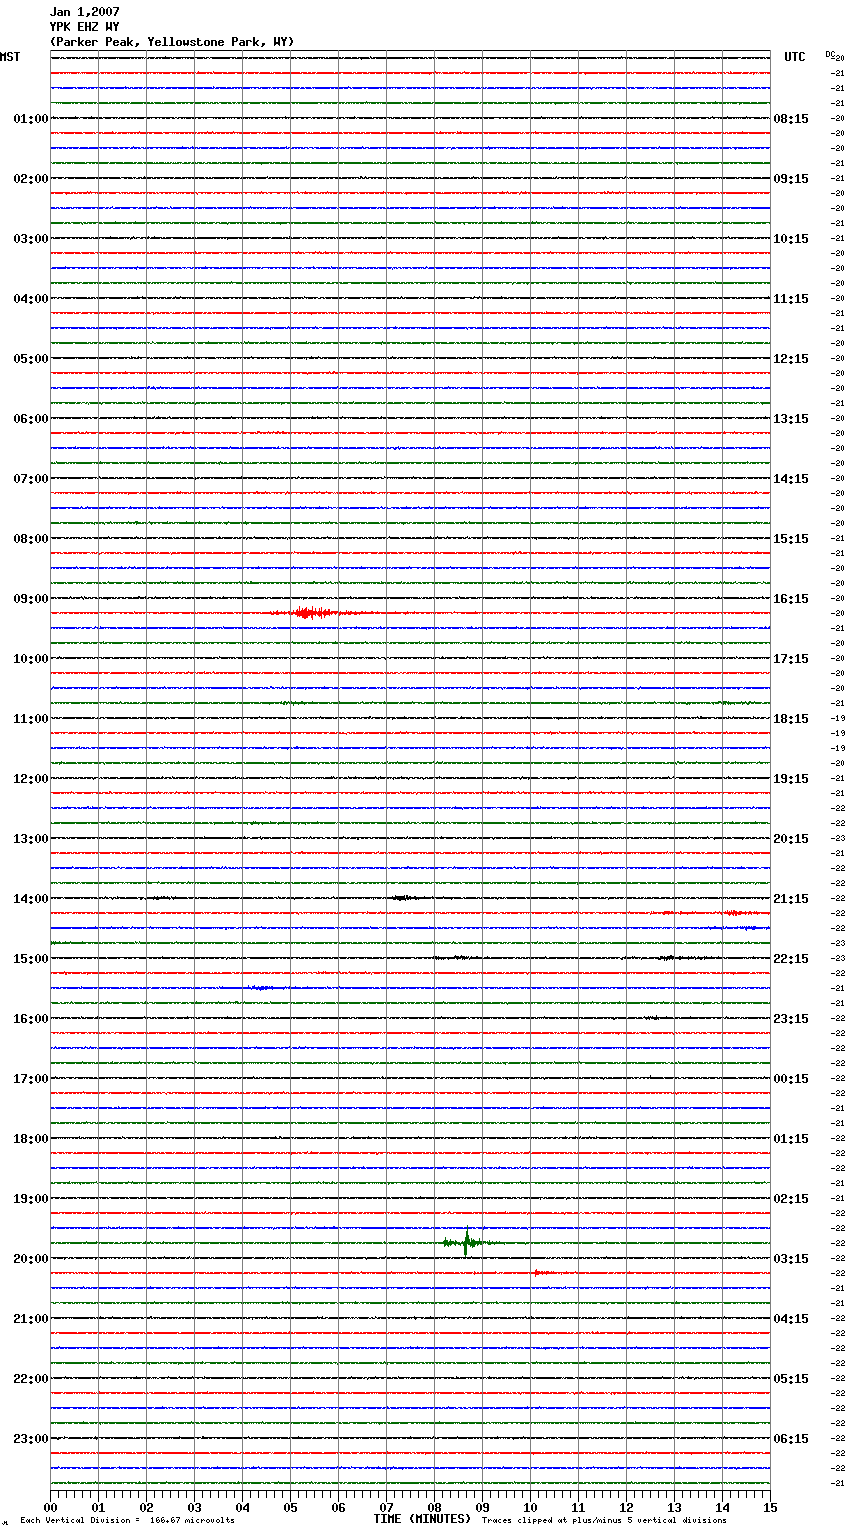This screenshot has width=850, height=1534.
Task: Click the UTC '13:15' time label
Action: (791, 419)
